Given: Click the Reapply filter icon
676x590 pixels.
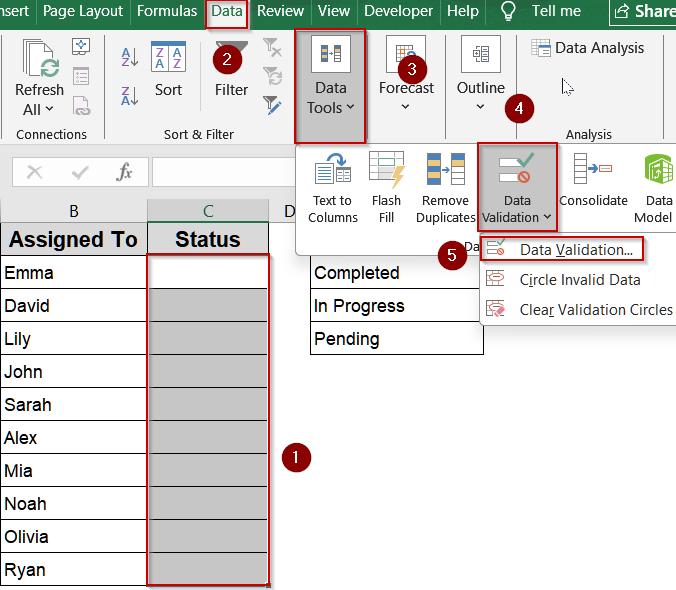Looking at the screenshot, I should [272, 76].
